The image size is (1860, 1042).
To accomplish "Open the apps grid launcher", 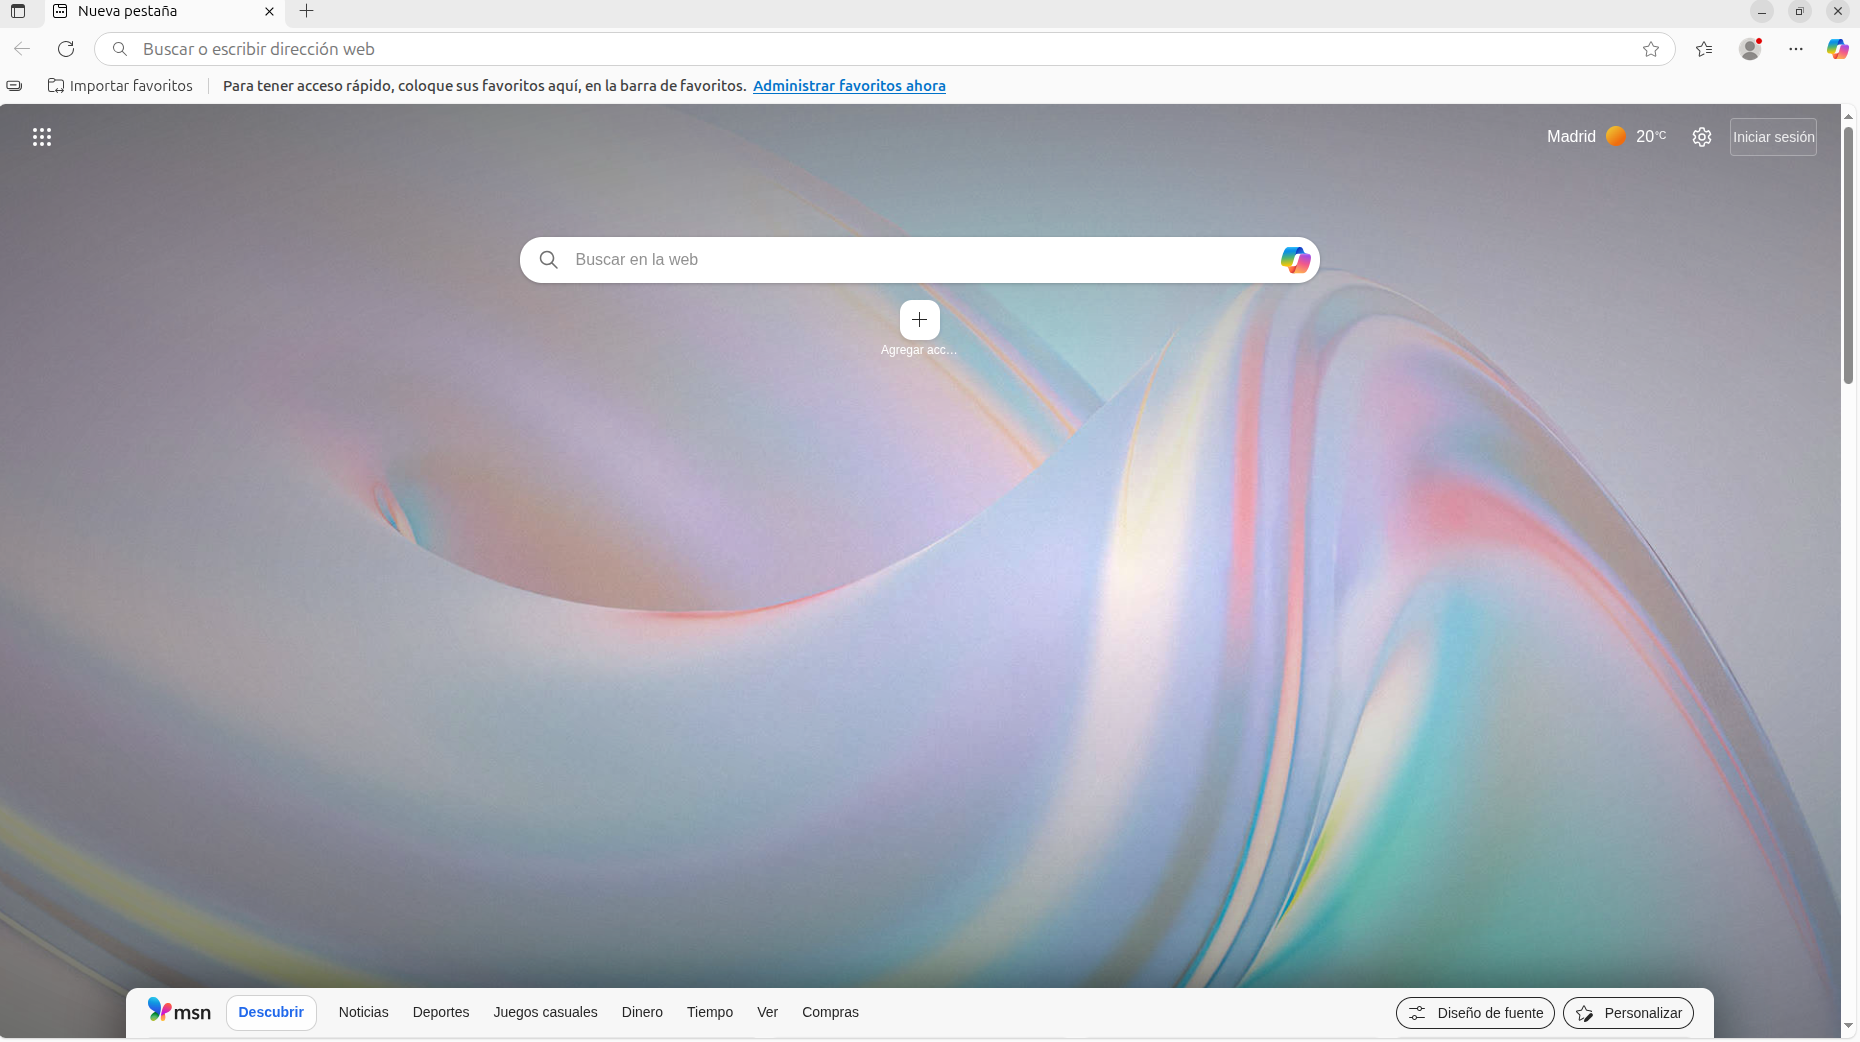I will tap(41, 137).
